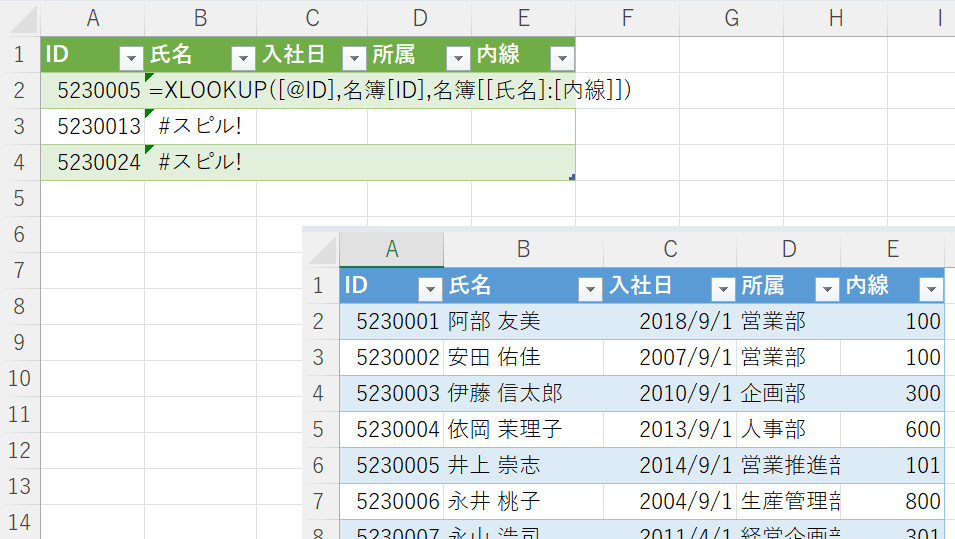Click the green table resize handle corner

pyautogui.click(x=572, y=177)
